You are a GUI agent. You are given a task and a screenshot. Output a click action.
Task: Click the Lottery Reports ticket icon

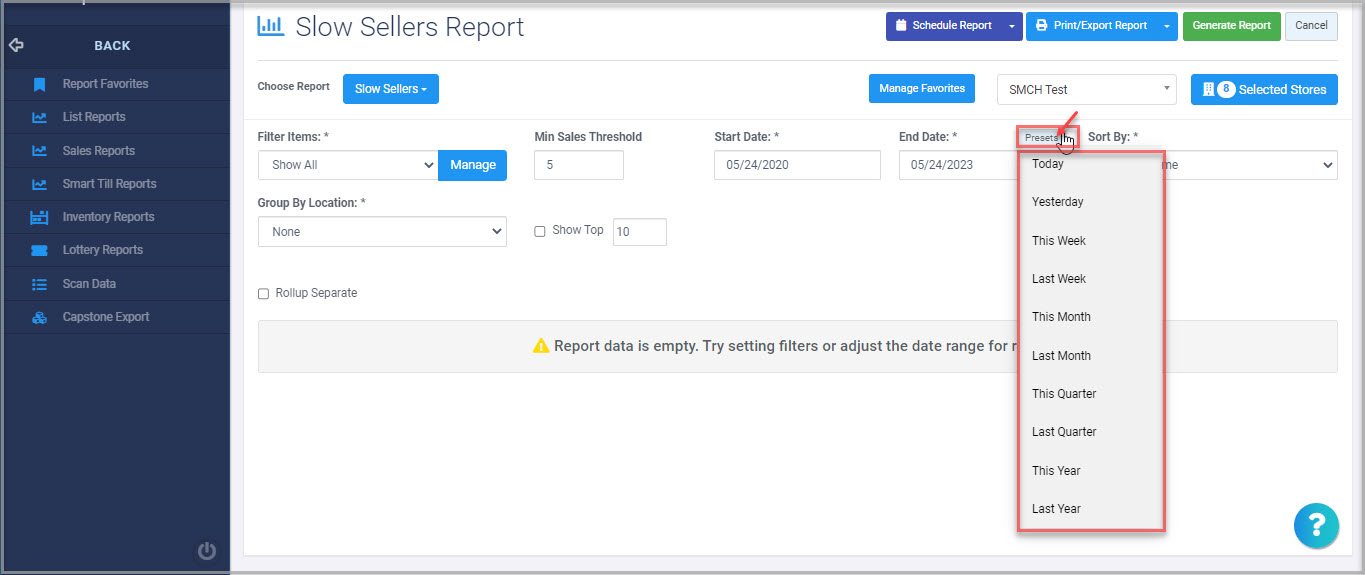pyautogui.click(x=39, y=250)
